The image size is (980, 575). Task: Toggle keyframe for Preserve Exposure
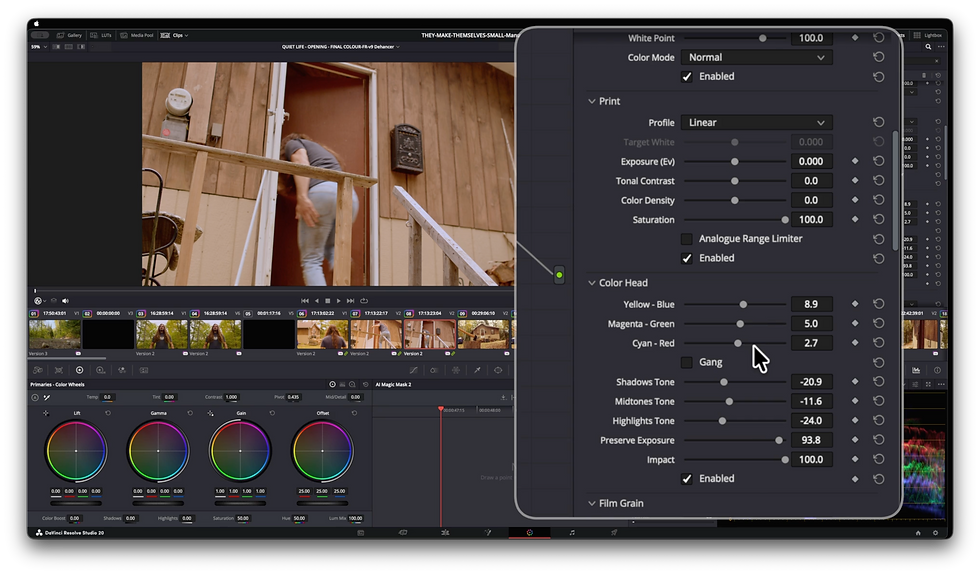855,440
